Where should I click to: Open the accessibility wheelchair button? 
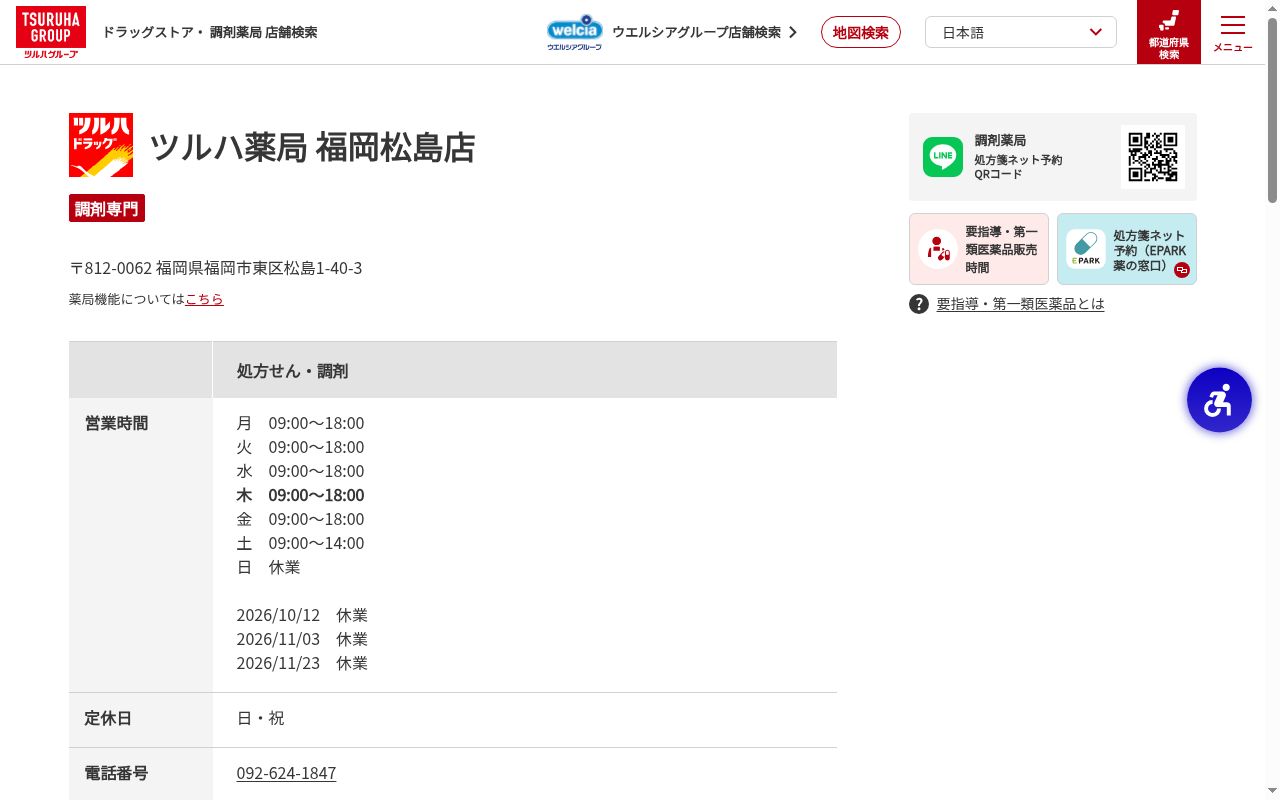tap(1219, 400)
